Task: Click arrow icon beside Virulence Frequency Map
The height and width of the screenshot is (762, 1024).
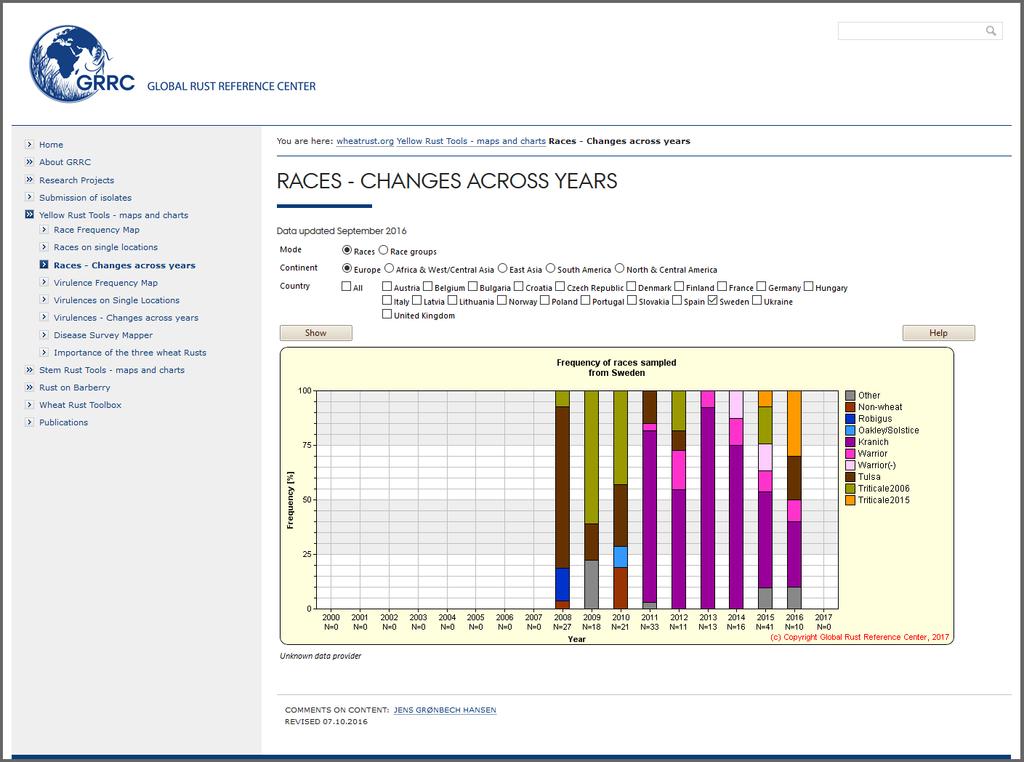Action: tap(44, 282)
